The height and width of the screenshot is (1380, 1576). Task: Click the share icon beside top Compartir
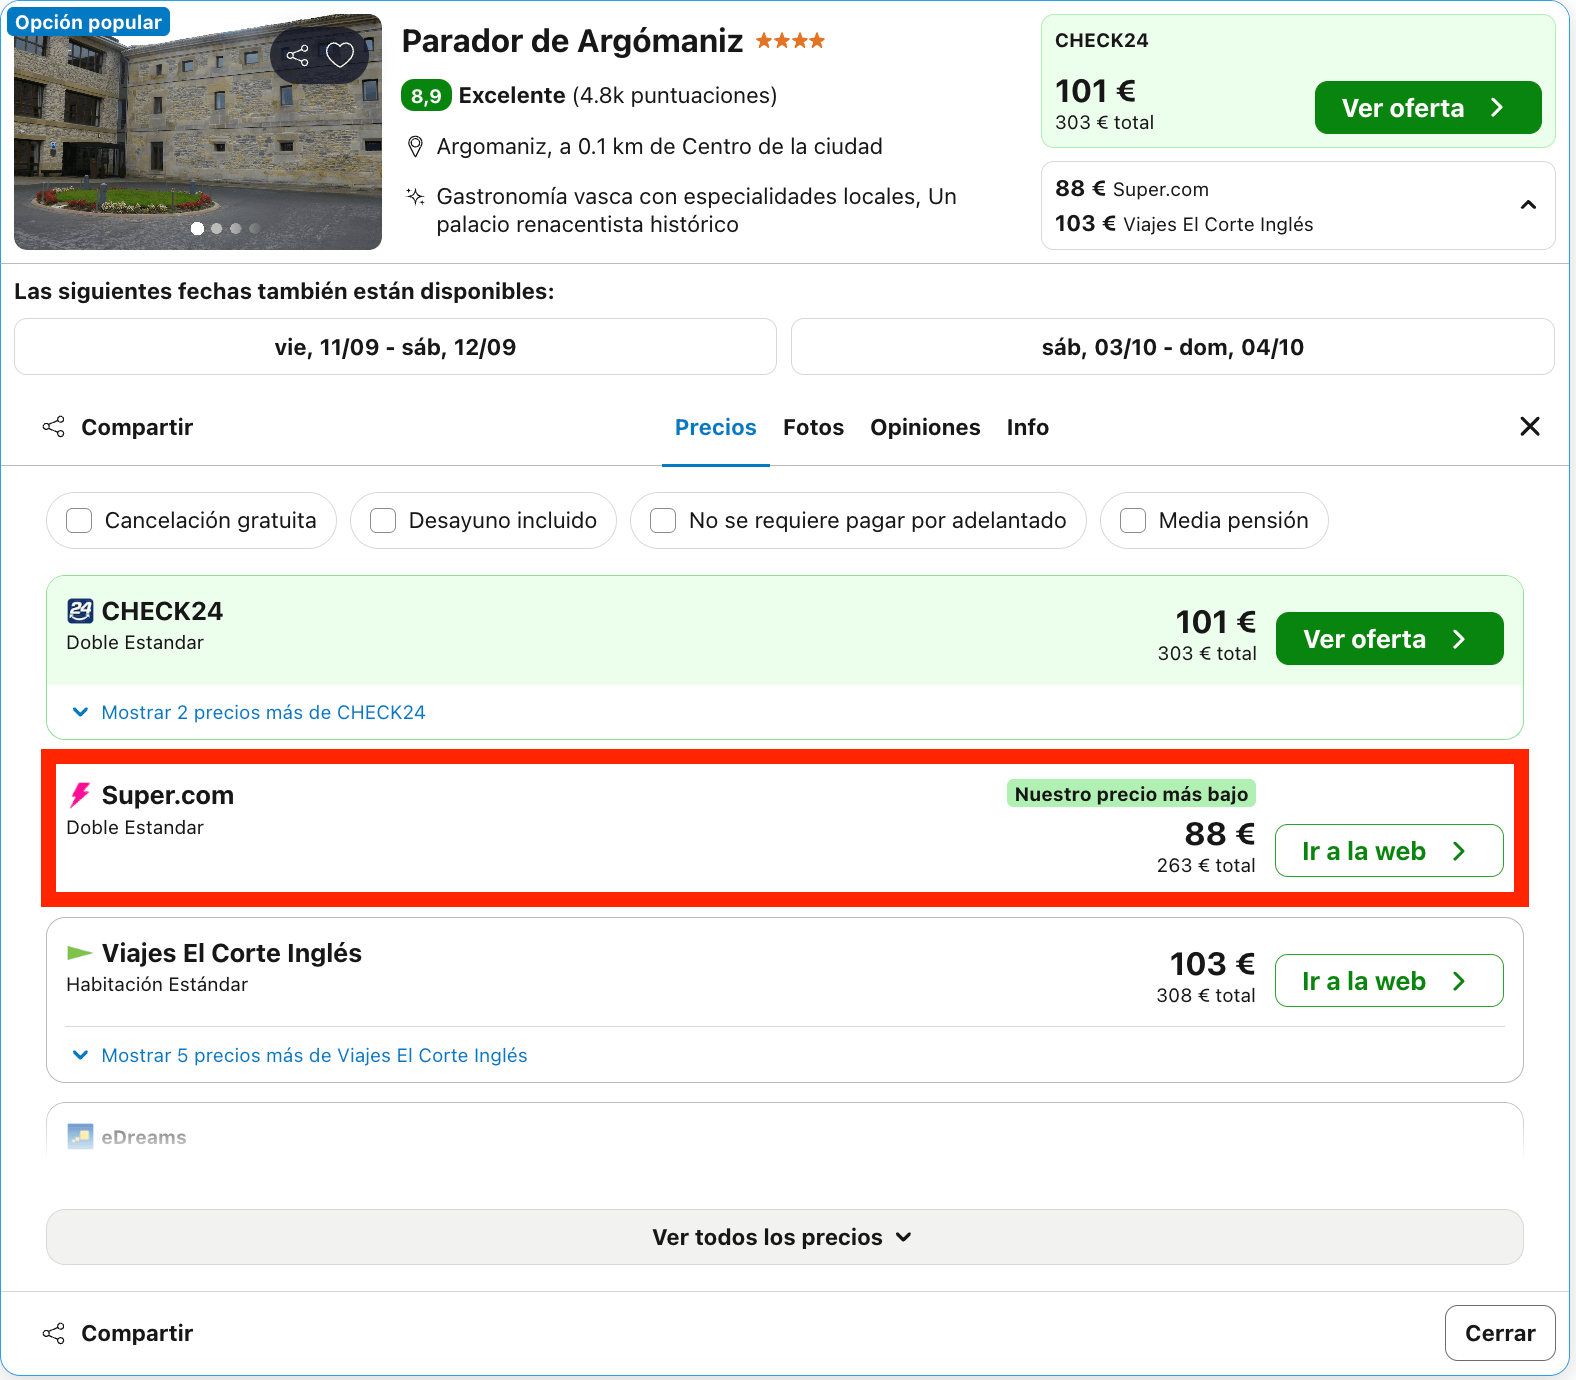54,427
